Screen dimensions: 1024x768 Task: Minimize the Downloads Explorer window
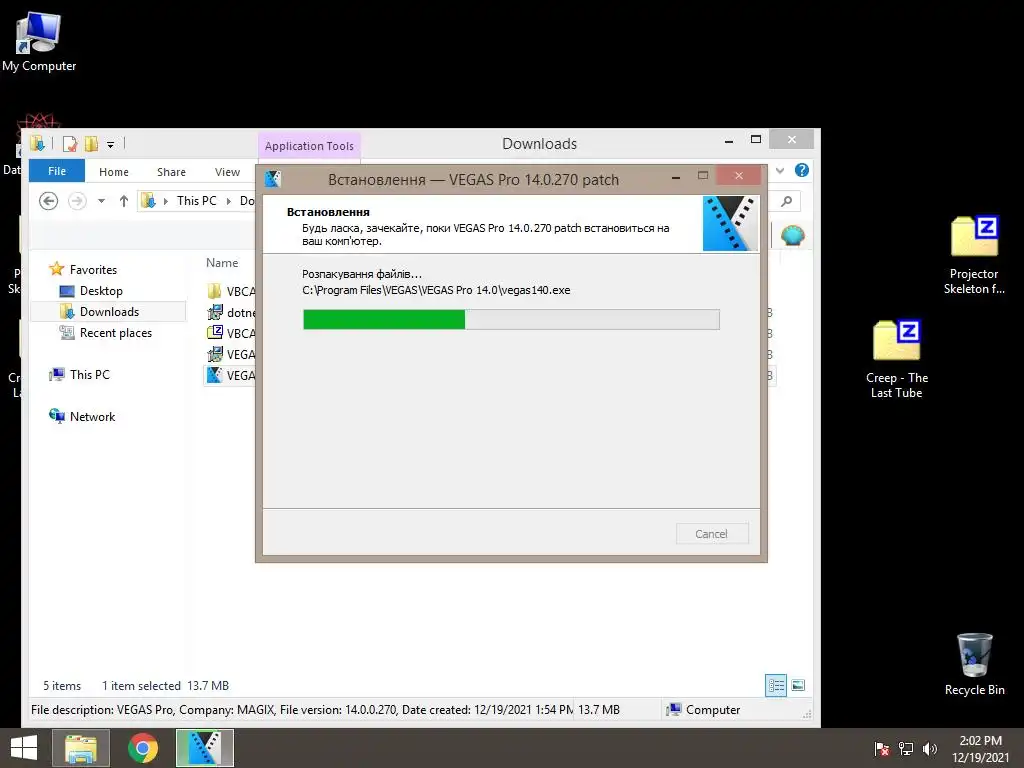click(x=729, y=140)
